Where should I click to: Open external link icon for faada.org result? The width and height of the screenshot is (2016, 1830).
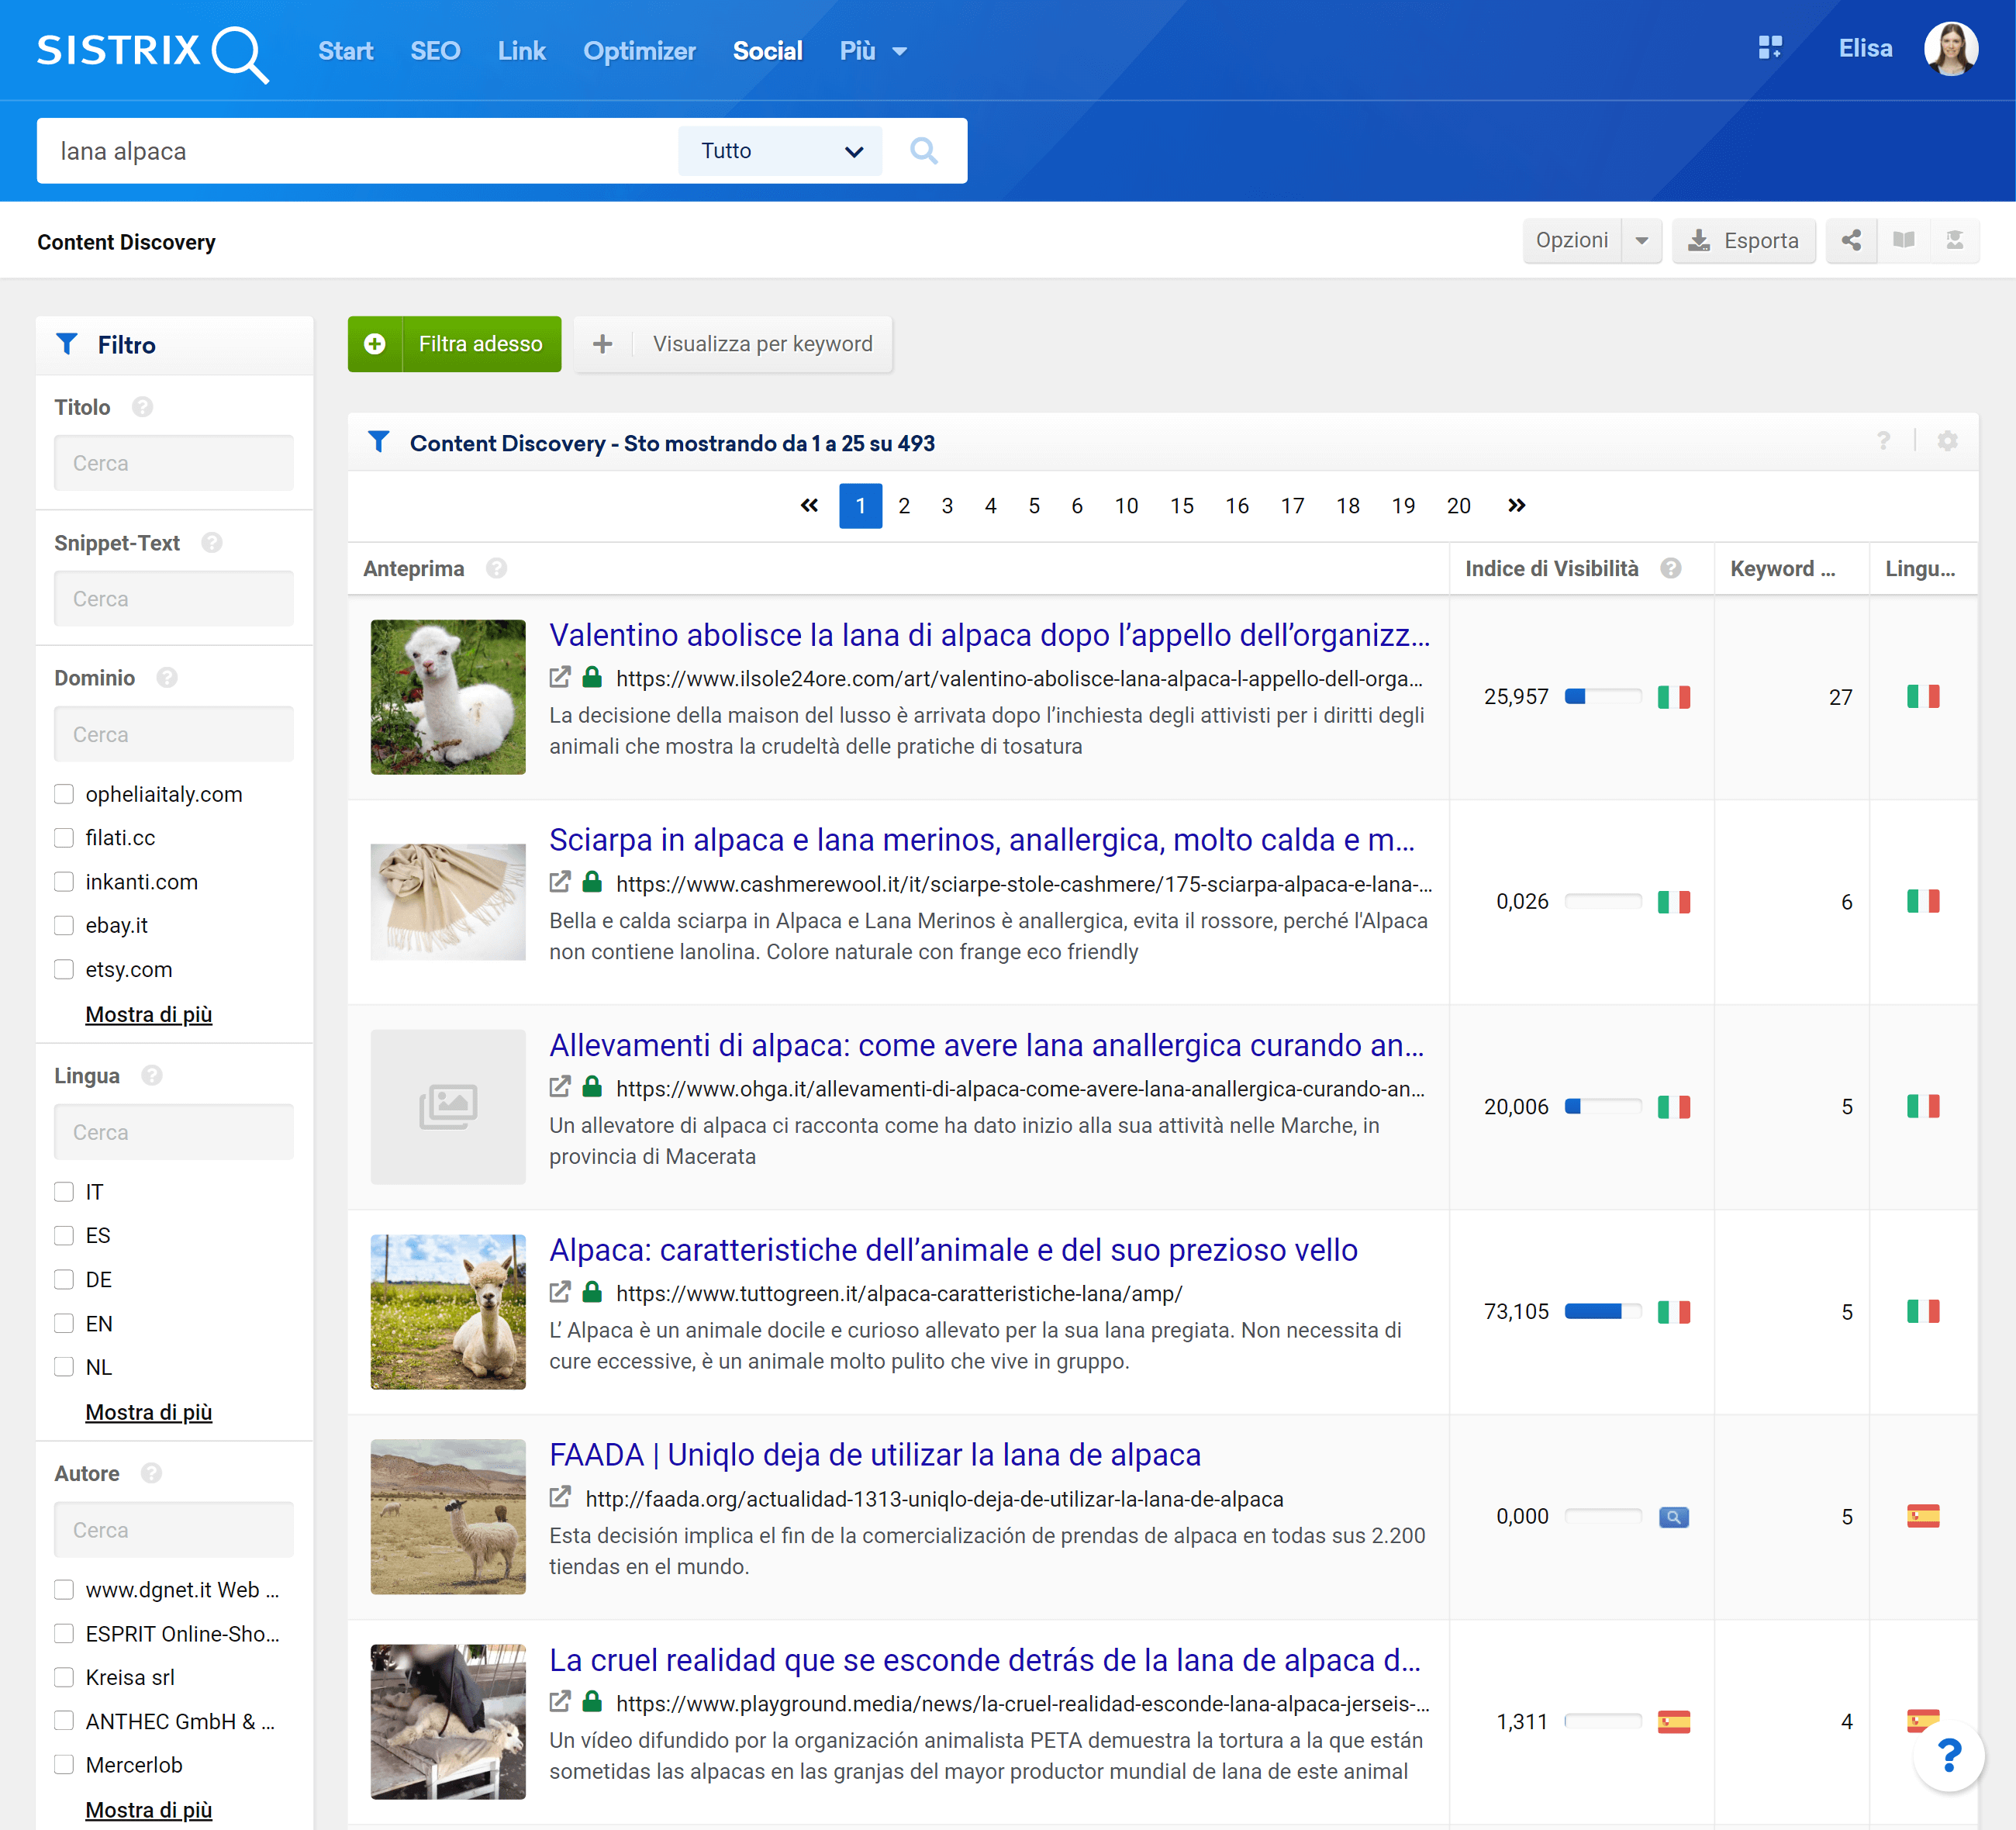tap(560, 1498)
